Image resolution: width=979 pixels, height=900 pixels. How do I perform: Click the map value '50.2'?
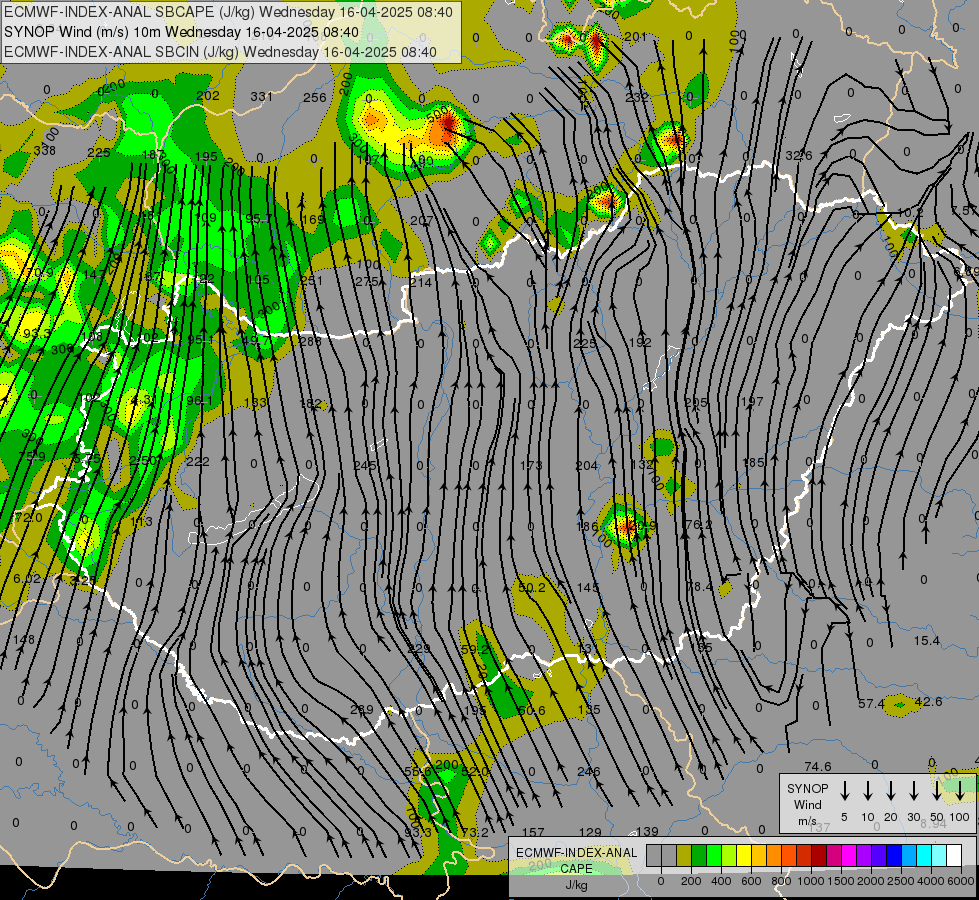[532, 587]
